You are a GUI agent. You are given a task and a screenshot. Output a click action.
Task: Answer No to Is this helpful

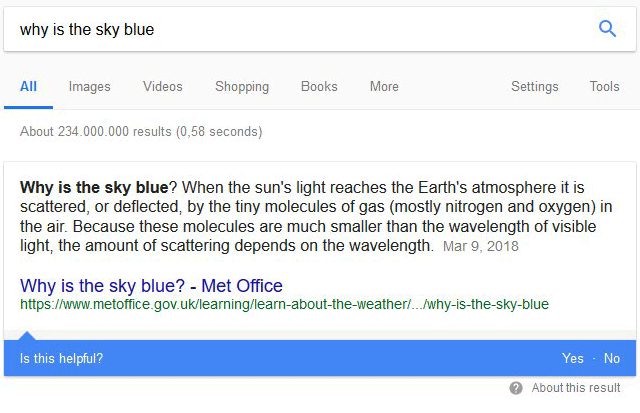click(x=612, y=358)
